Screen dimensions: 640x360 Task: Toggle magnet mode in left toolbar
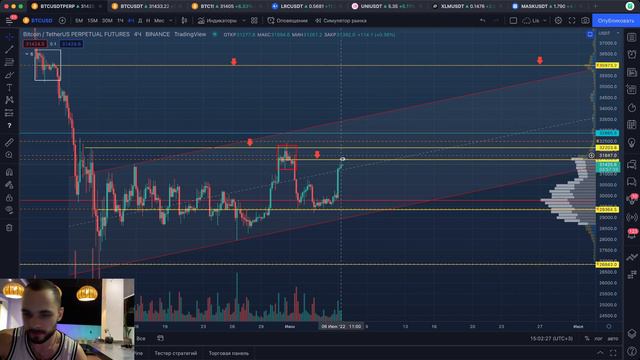pyautogui.click(x=9, y=172)
